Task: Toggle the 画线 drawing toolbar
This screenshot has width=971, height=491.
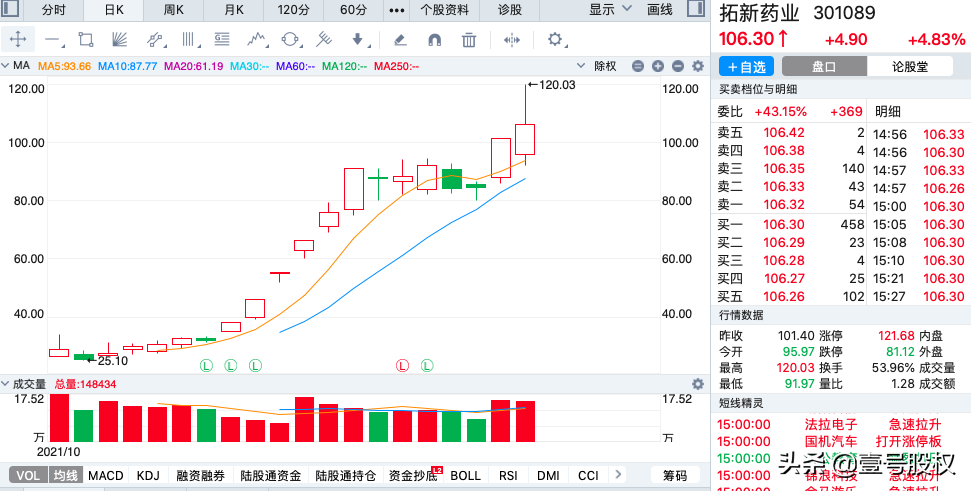Action: coord(660,9)
